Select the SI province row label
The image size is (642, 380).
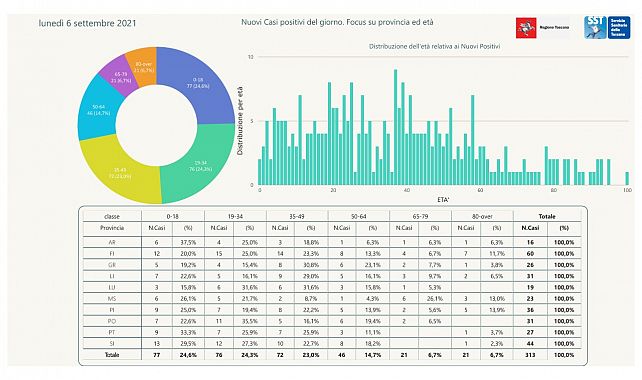pyautogui.click(x=112, y=344)
